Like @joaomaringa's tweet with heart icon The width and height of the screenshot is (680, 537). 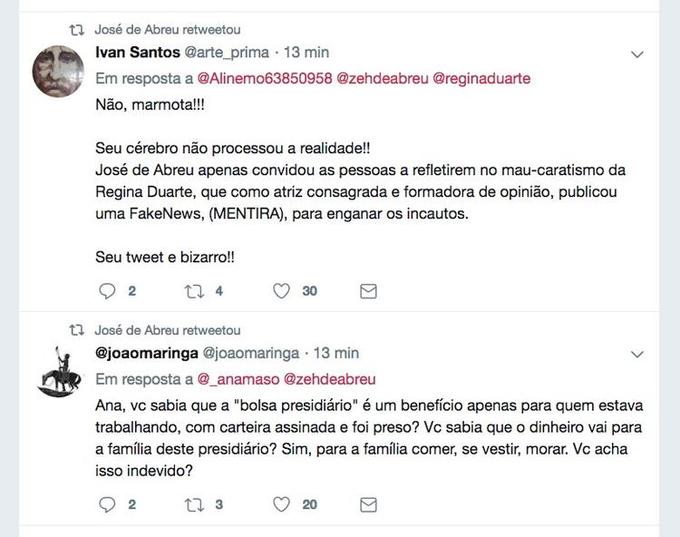click(x=281, y=505)
